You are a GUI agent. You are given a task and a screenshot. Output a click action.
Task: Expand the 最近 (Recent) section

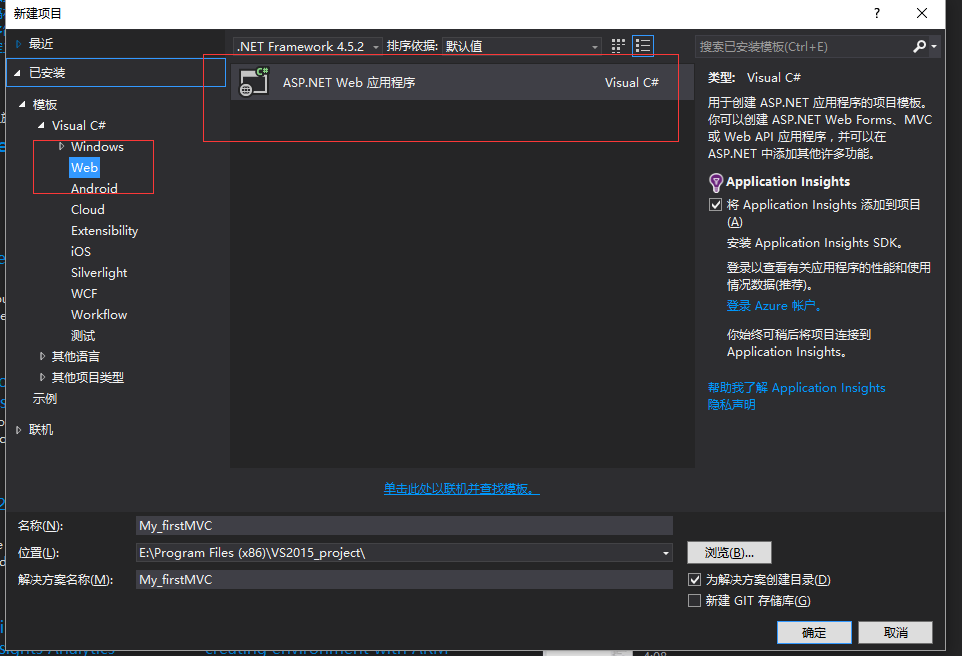18,44
